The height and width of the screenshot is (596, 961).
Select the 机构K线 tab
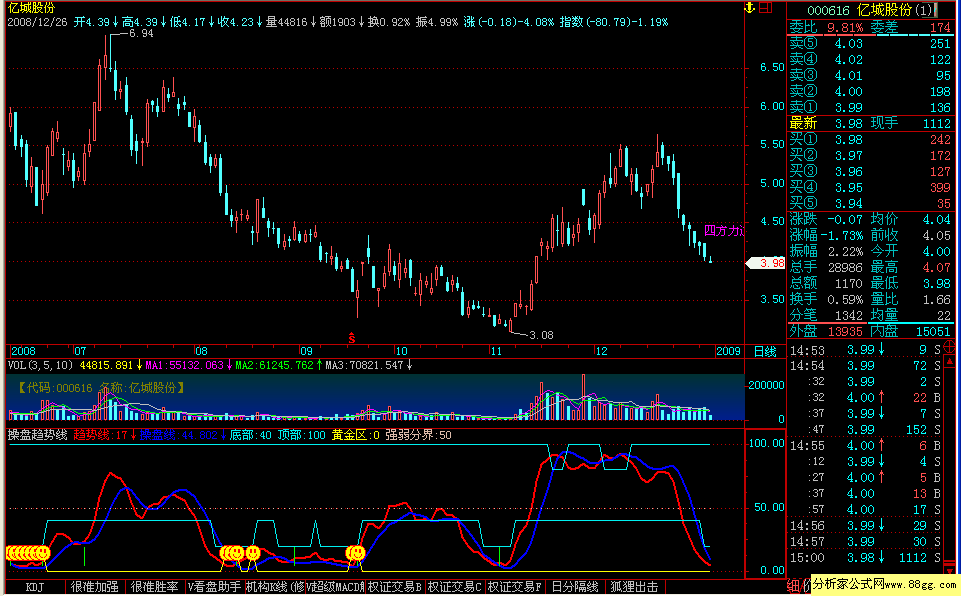pos(275,587)
